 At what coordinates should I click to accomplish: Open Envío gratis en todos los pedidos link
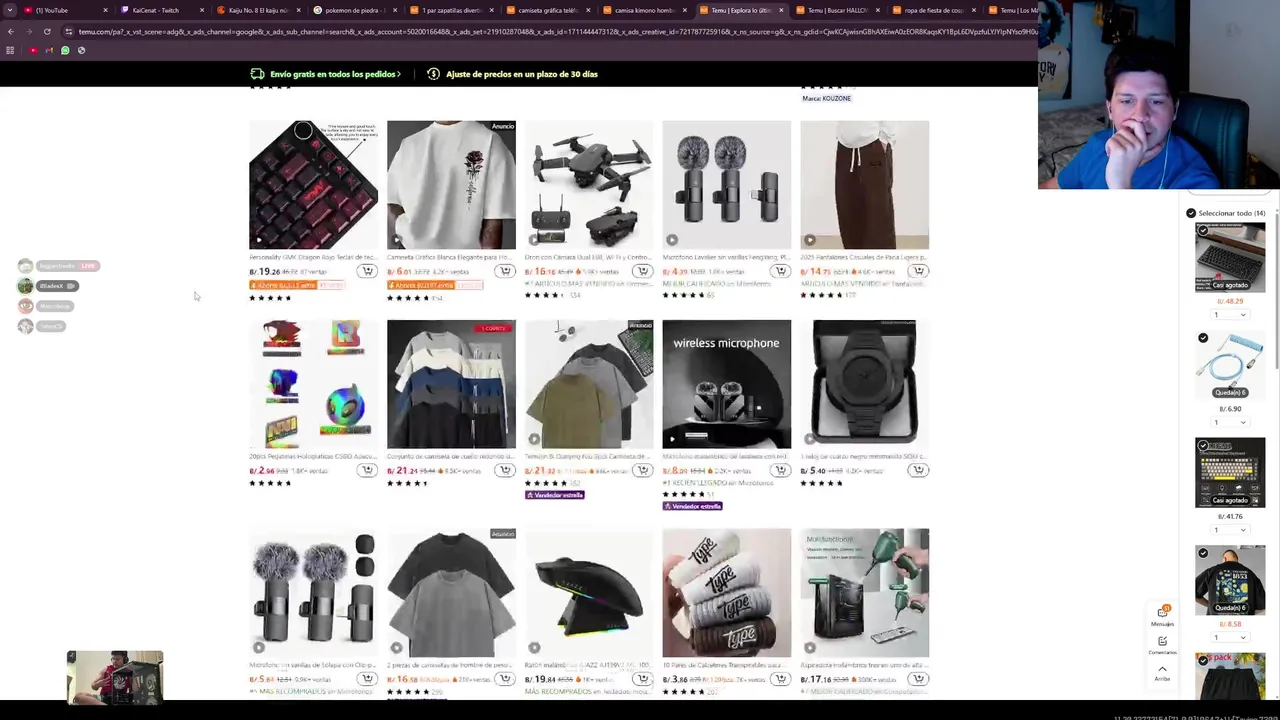tap(325, 74)
